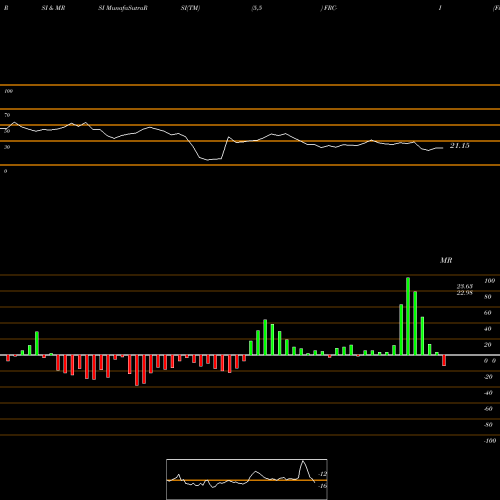Click the -12 label in the mini chart
The width and height of the screenshot is (500, 500).
tap(323, 474)
